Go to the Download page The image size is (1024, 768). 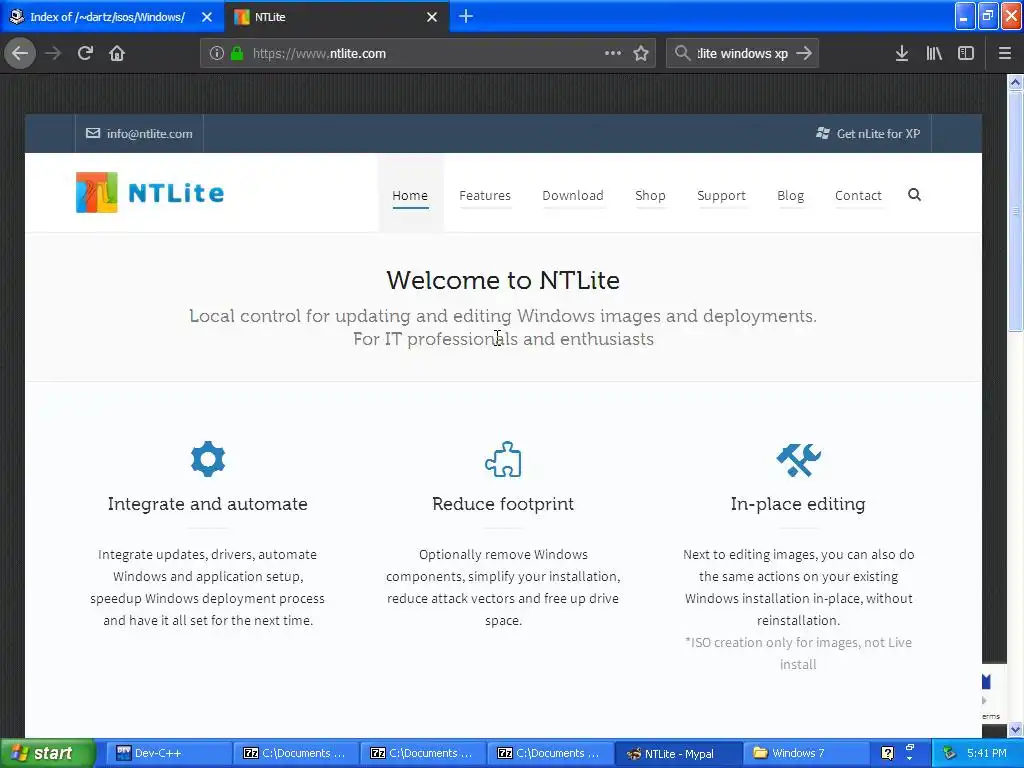(573, 195)
